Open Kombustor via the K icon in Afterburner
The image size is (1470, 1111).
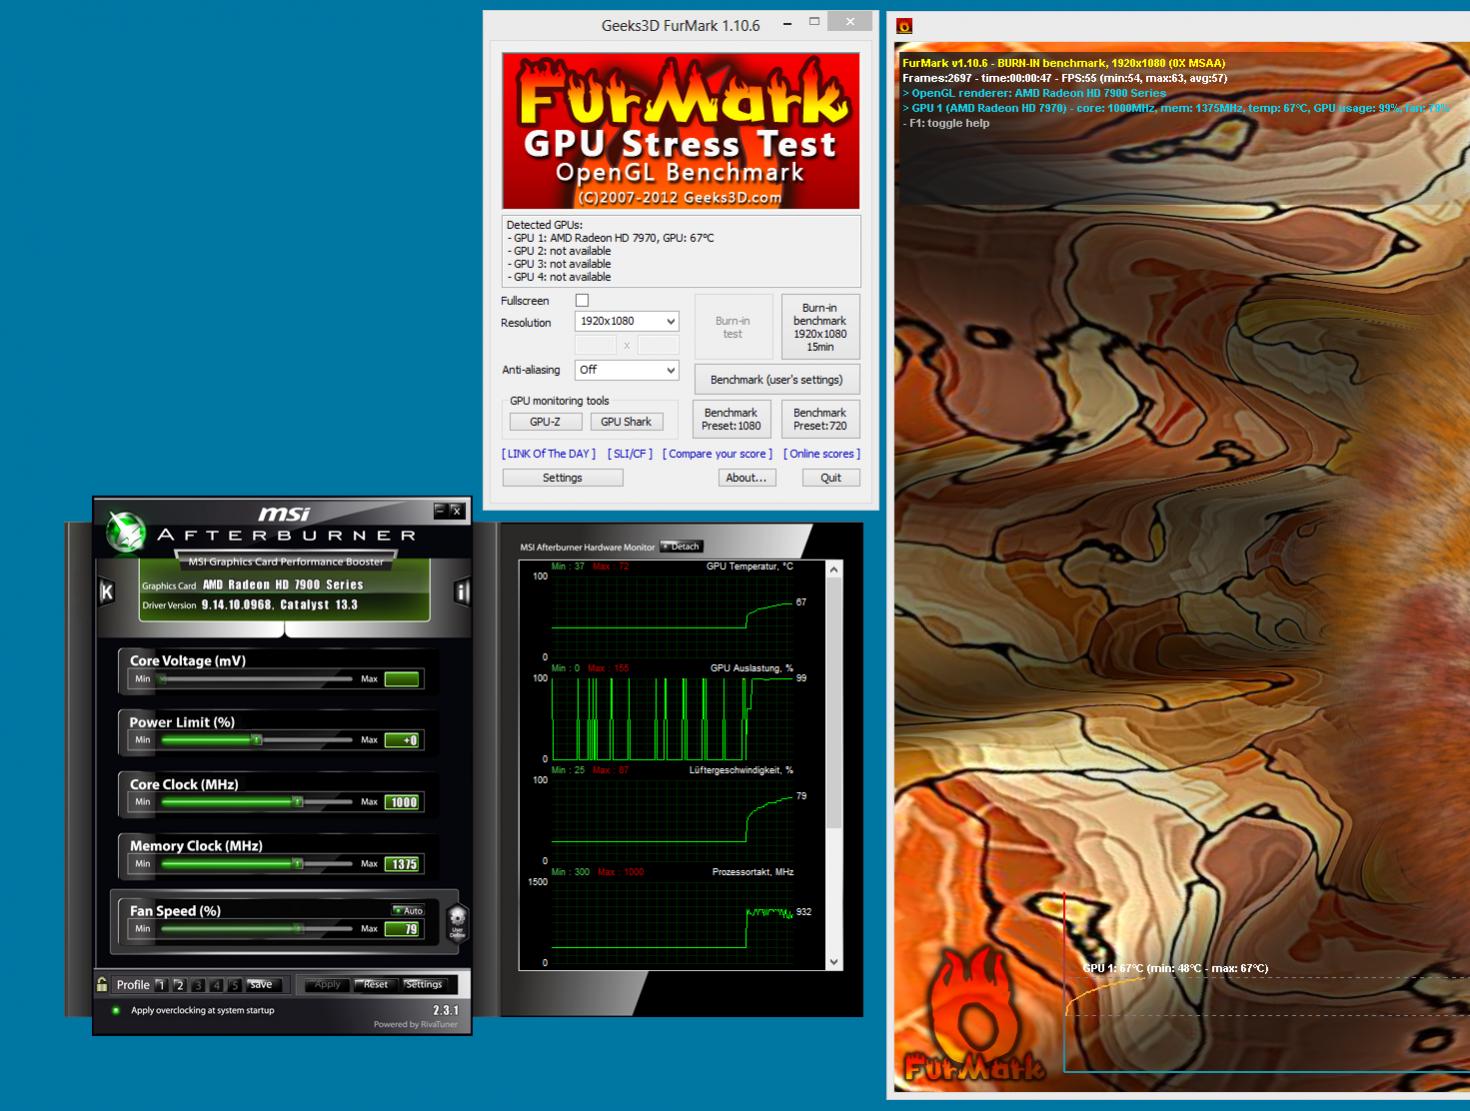pos(107,592)
